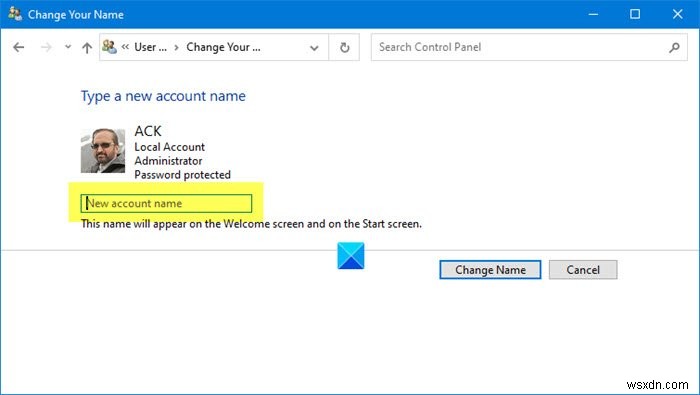Select the 'User ...' breadcrumb

pos(150,47)
